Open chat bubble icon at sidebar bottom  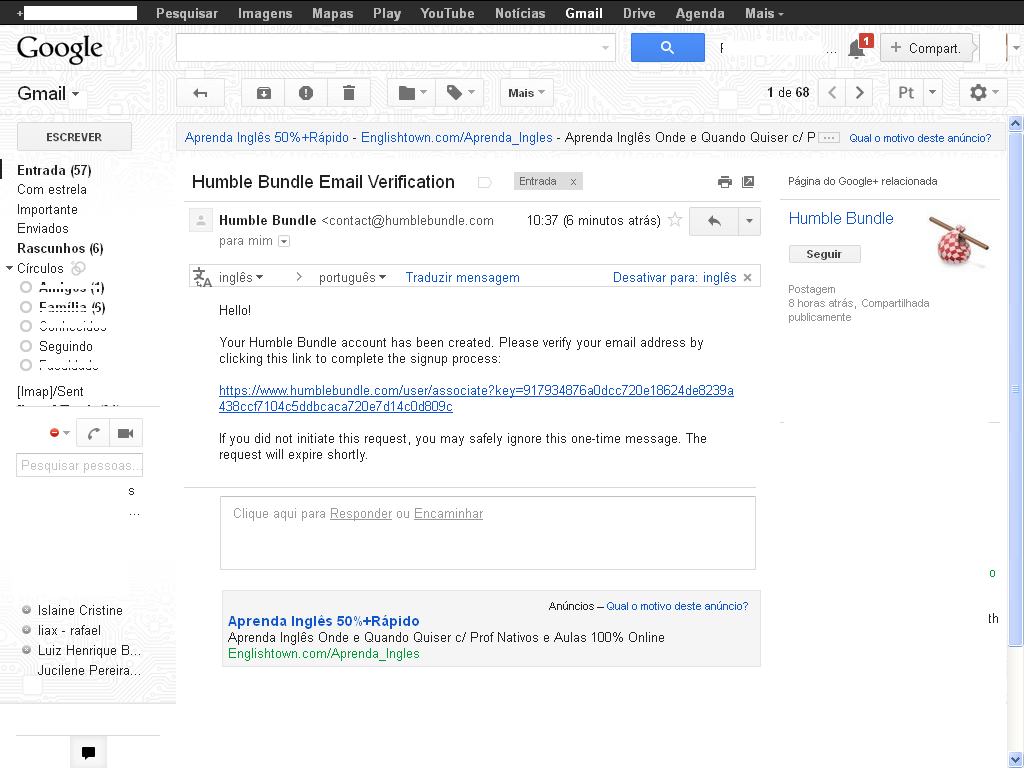[x=88, y=752]
